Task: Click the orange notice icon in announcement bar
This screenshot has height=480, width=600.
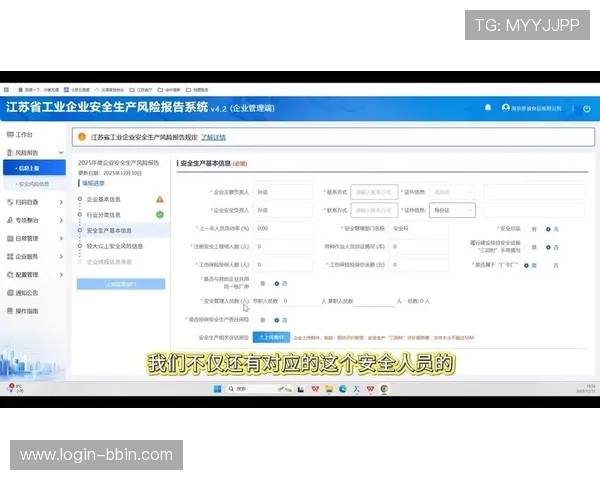Action: 82,137
